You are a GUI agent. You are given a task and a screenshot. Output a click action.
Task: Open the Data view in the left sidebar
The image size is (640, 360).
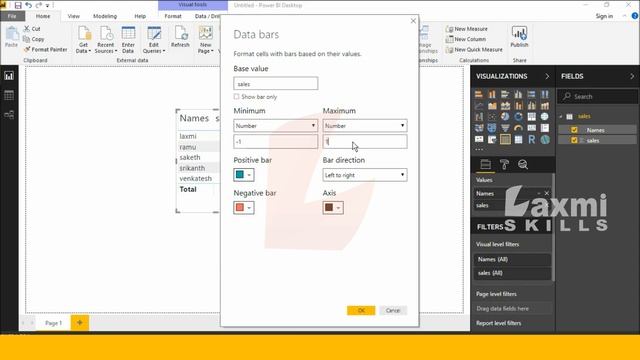point(9,95)
